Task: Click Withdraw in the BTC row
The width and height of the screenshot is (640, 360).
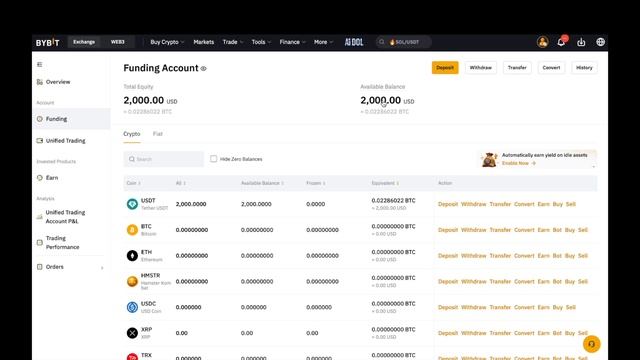Action: tap(473, 230)
